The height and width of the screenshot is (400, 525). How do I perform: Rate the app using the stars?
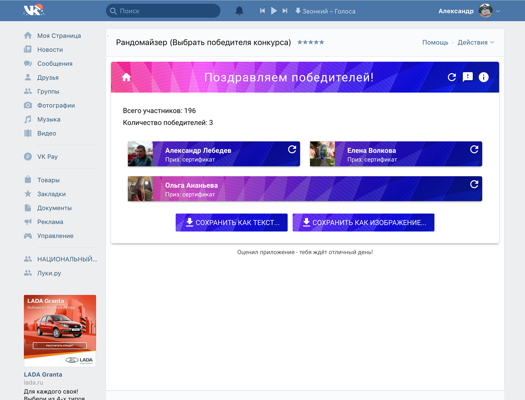pos(310,42)
